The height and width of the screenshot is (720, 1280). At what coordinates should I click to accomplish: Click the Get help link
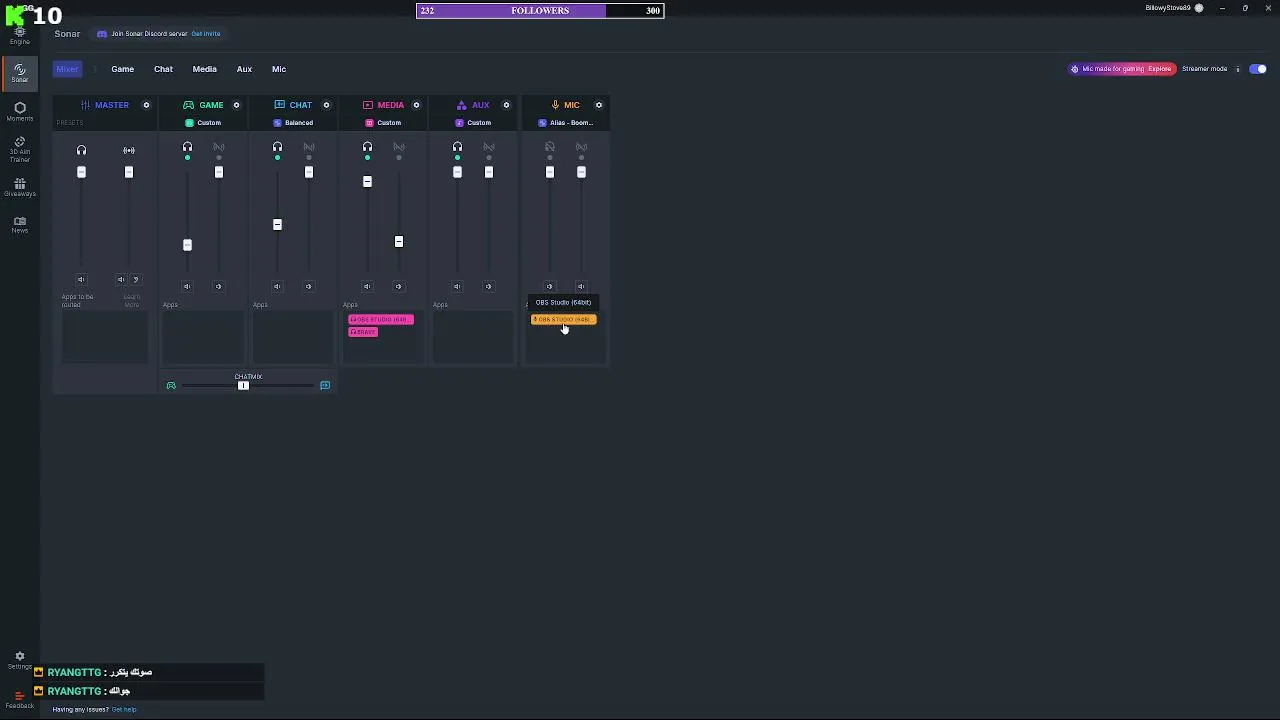coord(124,710)
